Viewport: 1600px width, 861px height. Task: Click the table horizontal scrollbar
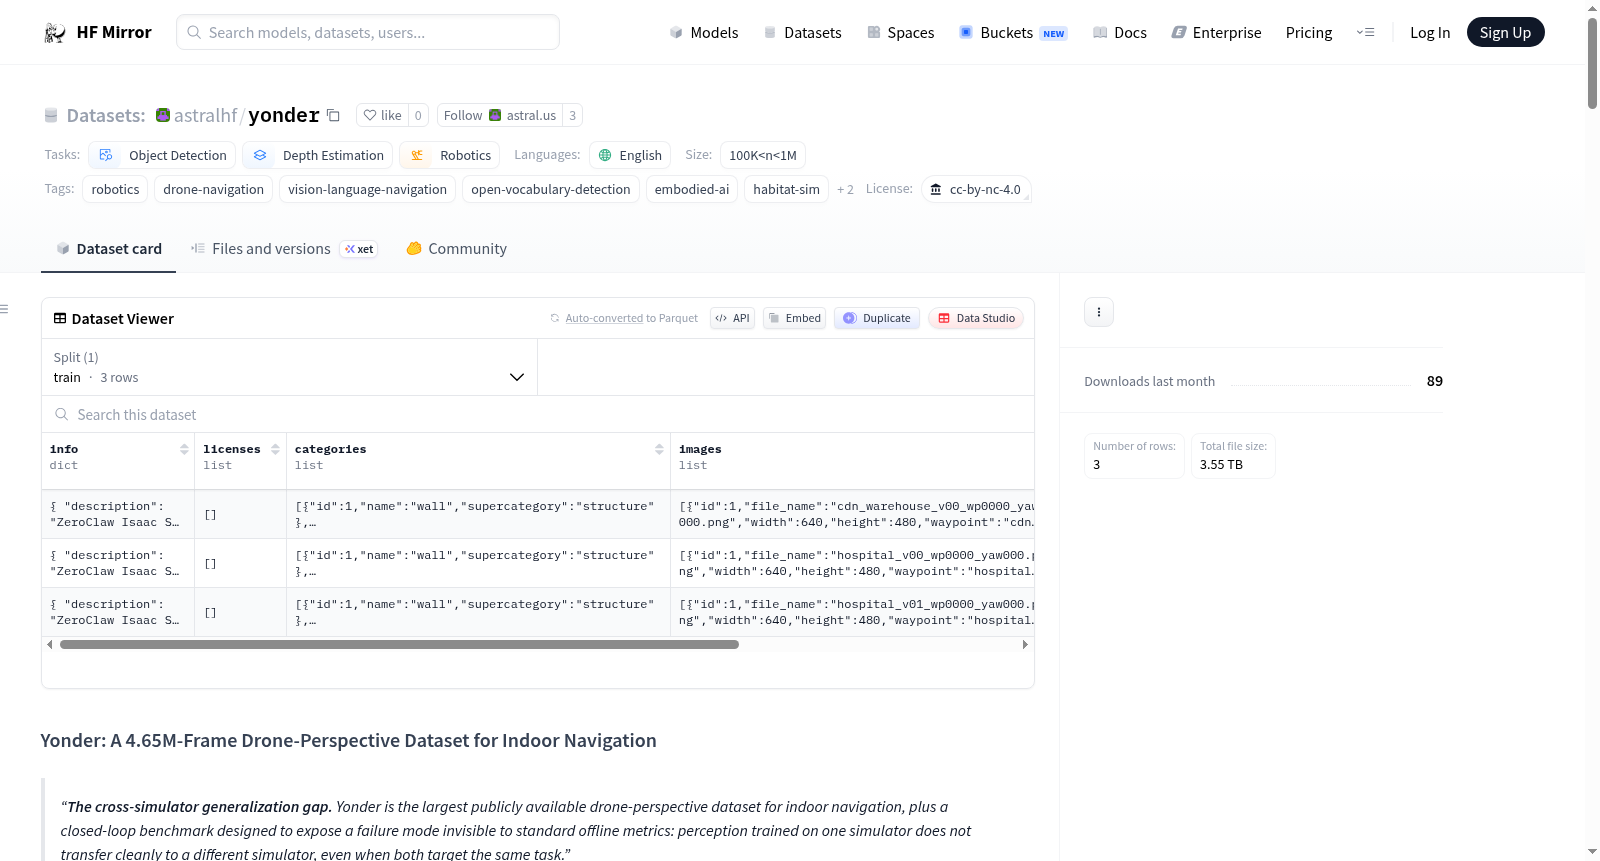point(399,645)
